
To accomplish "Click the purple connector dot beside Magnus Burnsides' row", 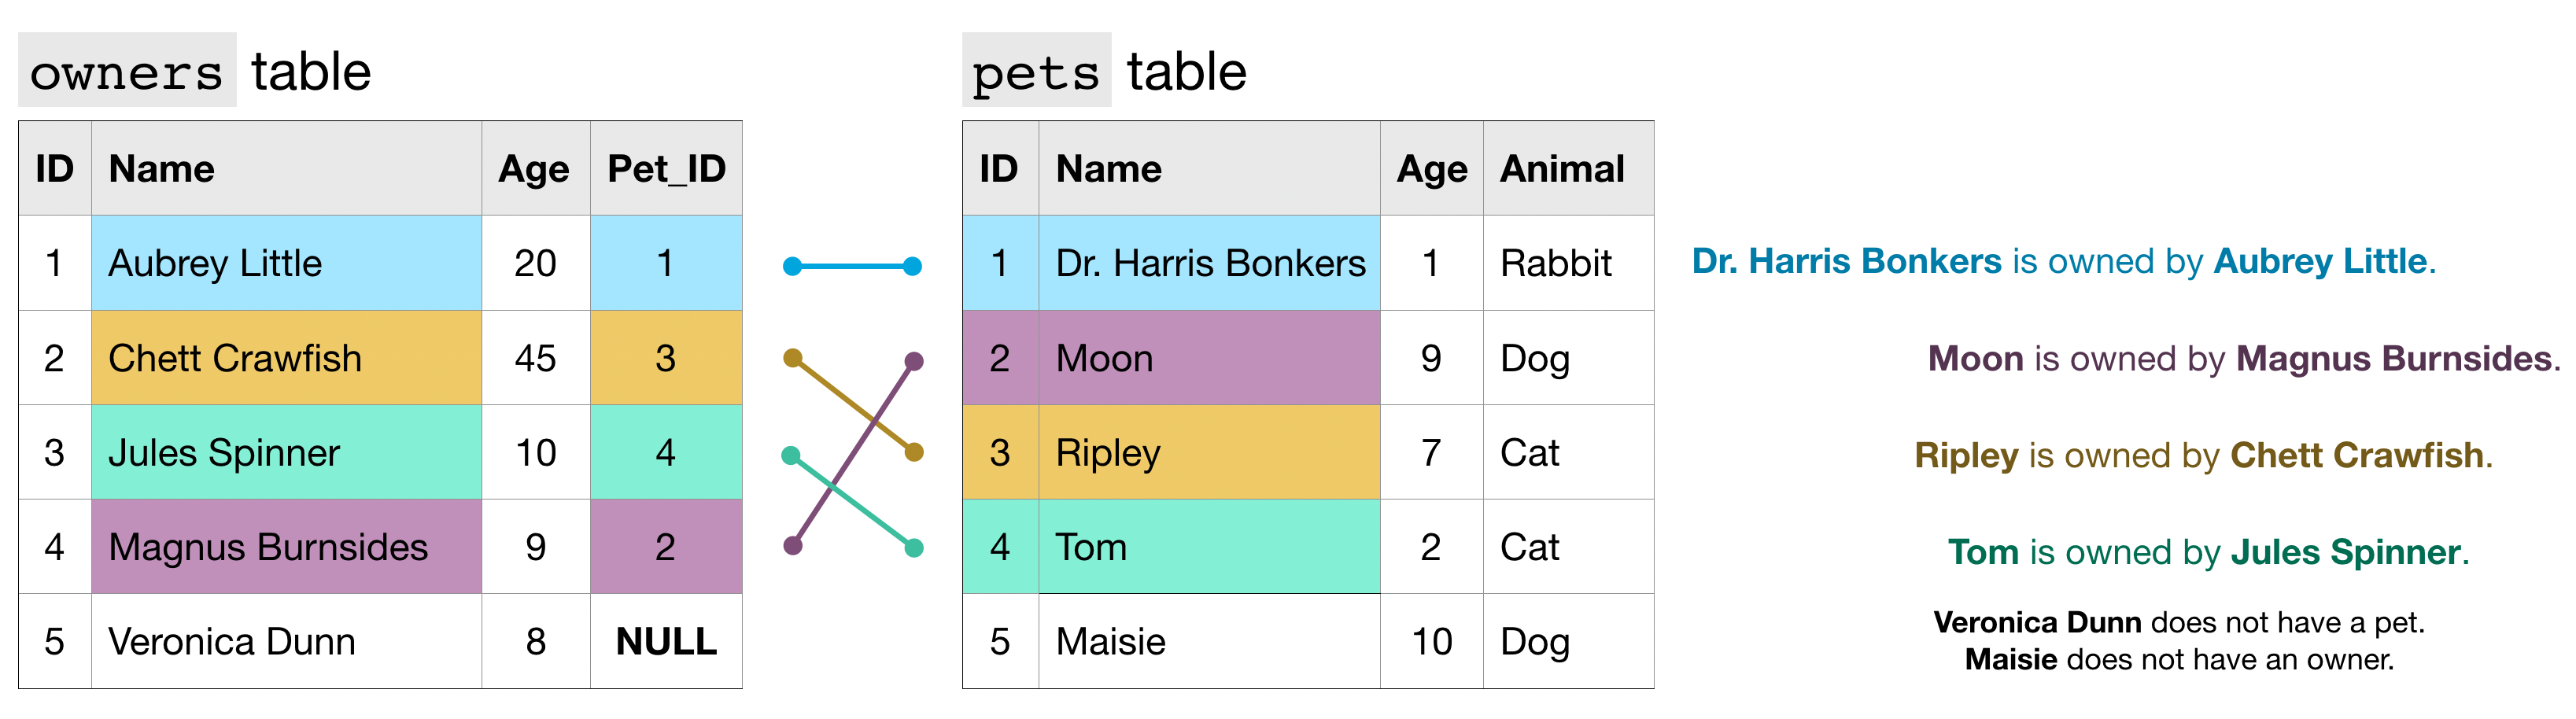I will (793, 546).
